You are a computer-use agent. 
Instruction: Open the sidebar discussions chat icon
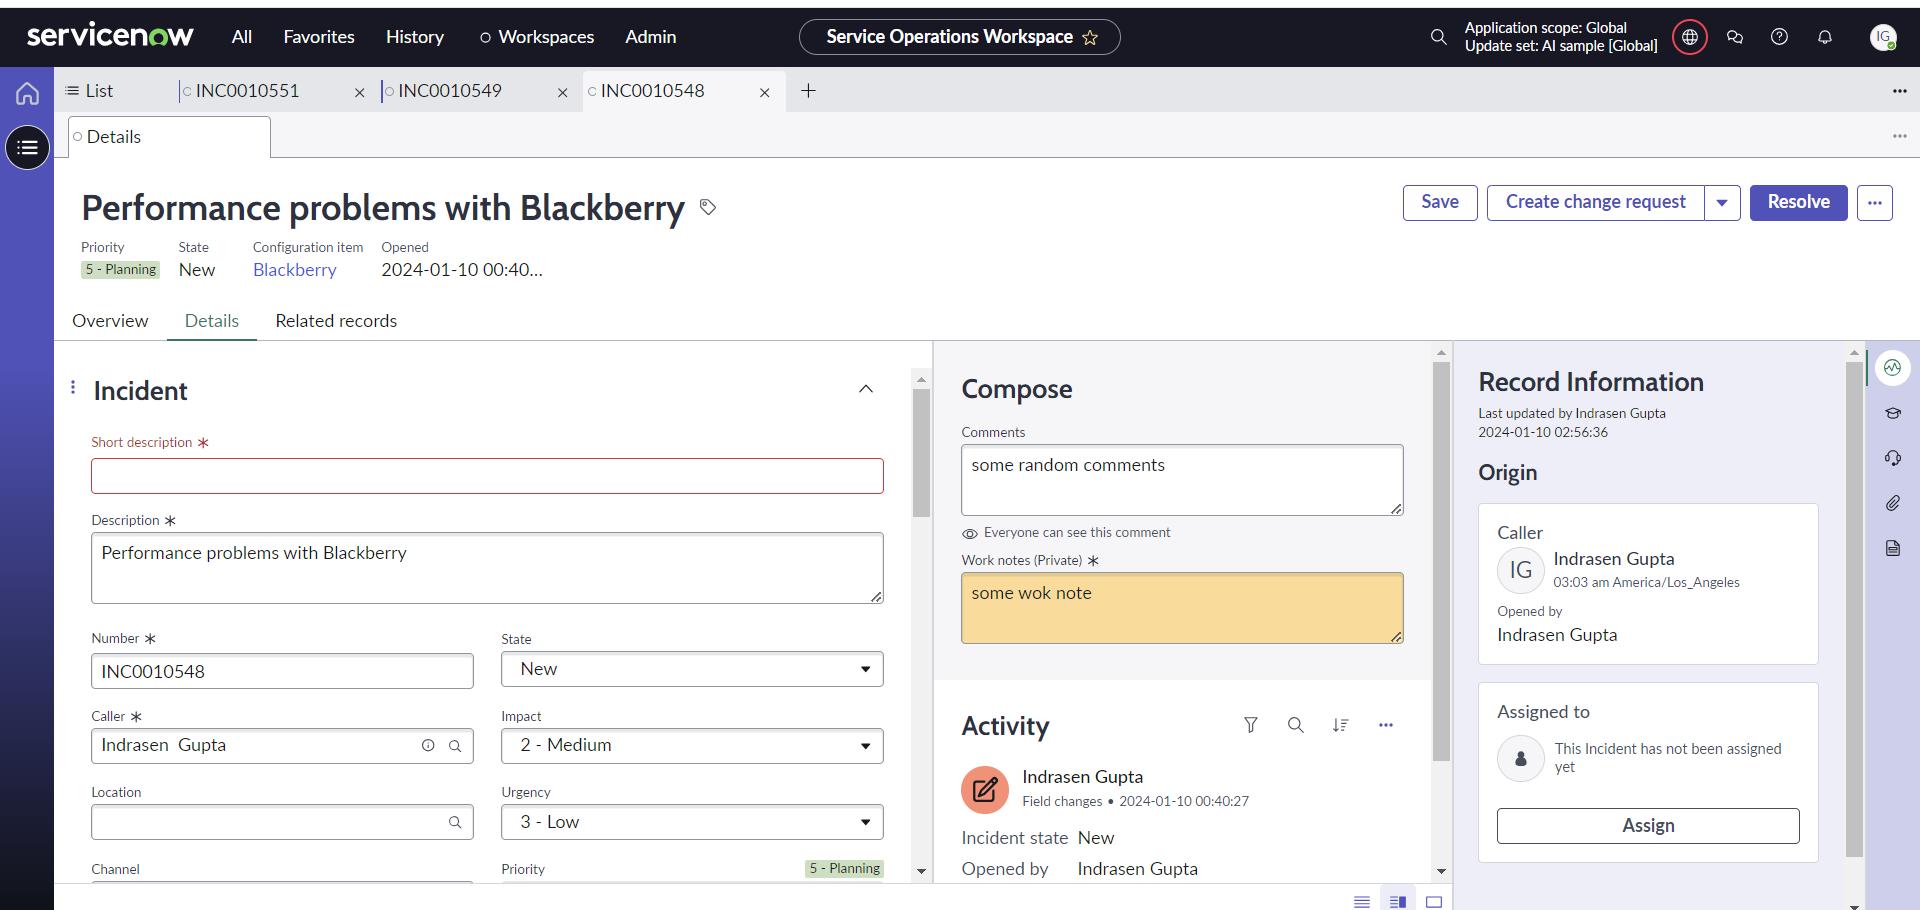click(x=1735, y=37)
